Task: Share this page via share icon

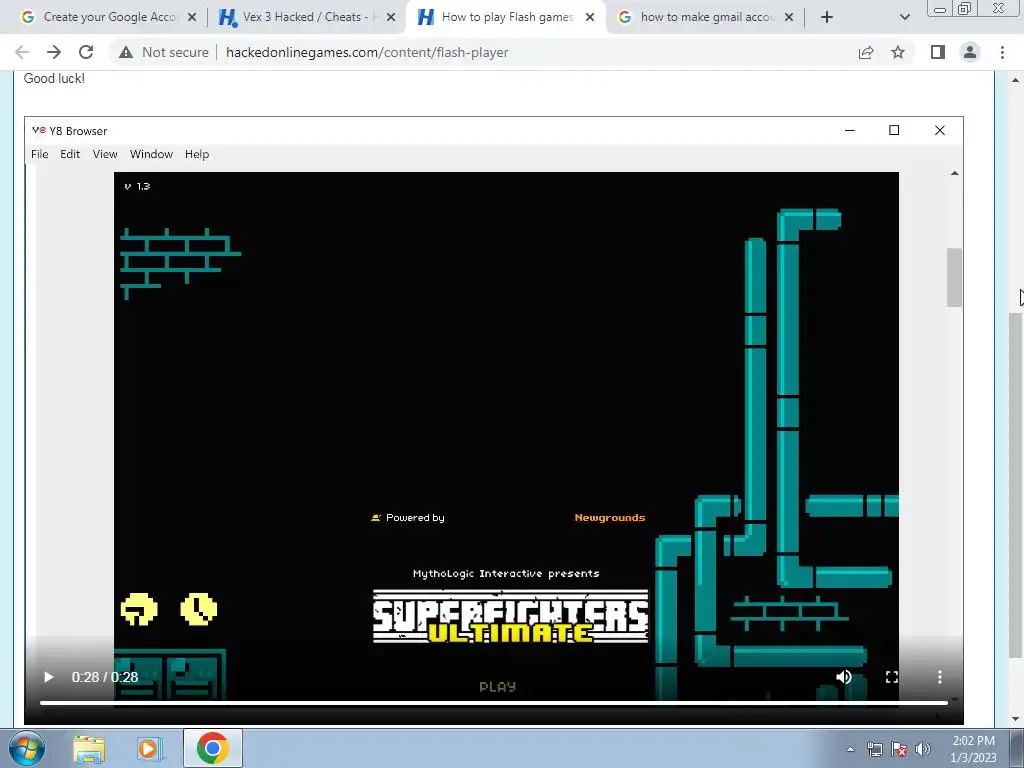Action: click(866, 52)
